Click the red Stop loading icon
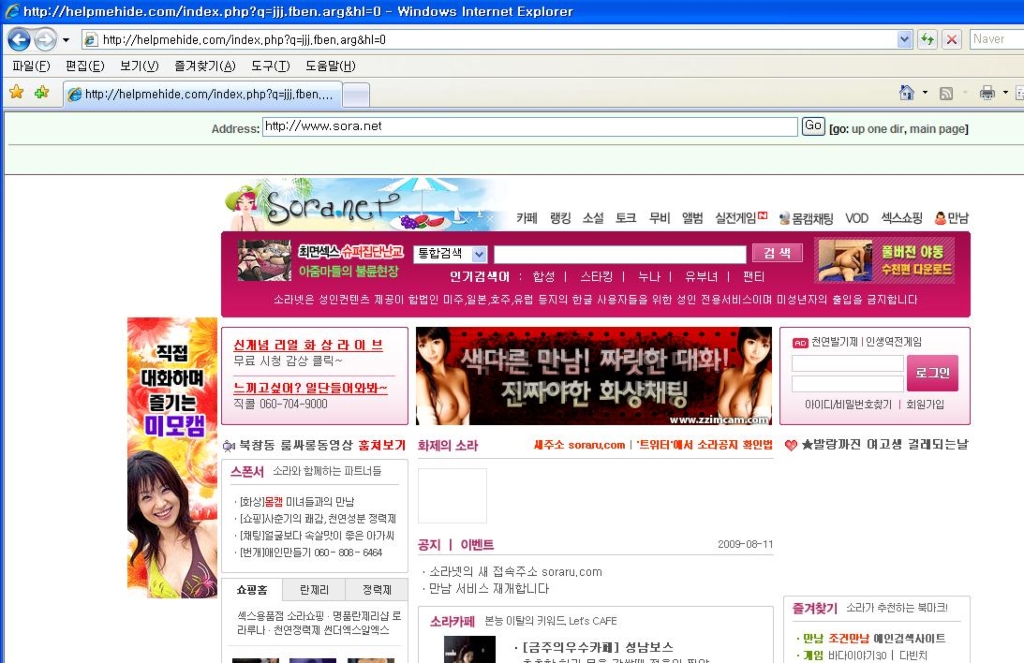This screenshot has width=1024, height=663. click(x=952, y=40)
